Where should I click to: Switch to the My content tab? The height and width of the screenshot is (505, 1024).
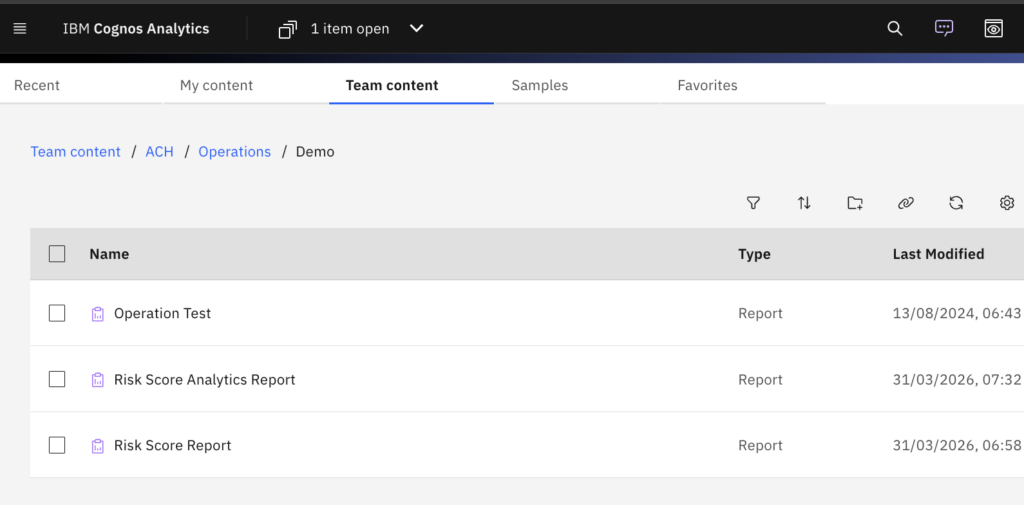point(216,86)
